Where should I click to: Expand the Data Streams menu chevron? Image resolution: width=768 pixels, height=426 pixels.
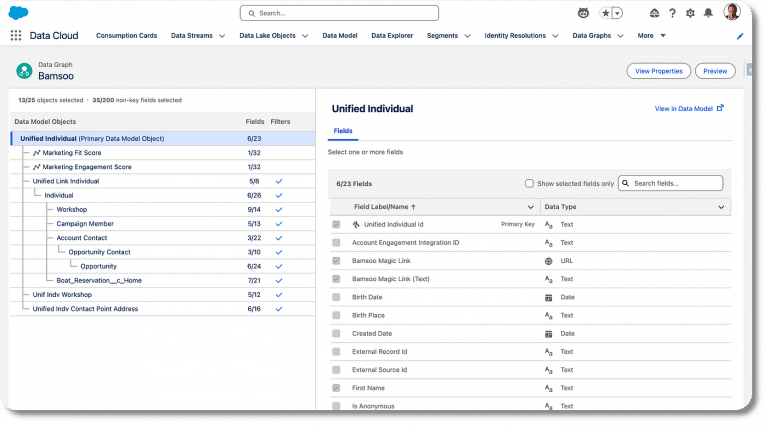pyautogui.click(x=222, y=36)
